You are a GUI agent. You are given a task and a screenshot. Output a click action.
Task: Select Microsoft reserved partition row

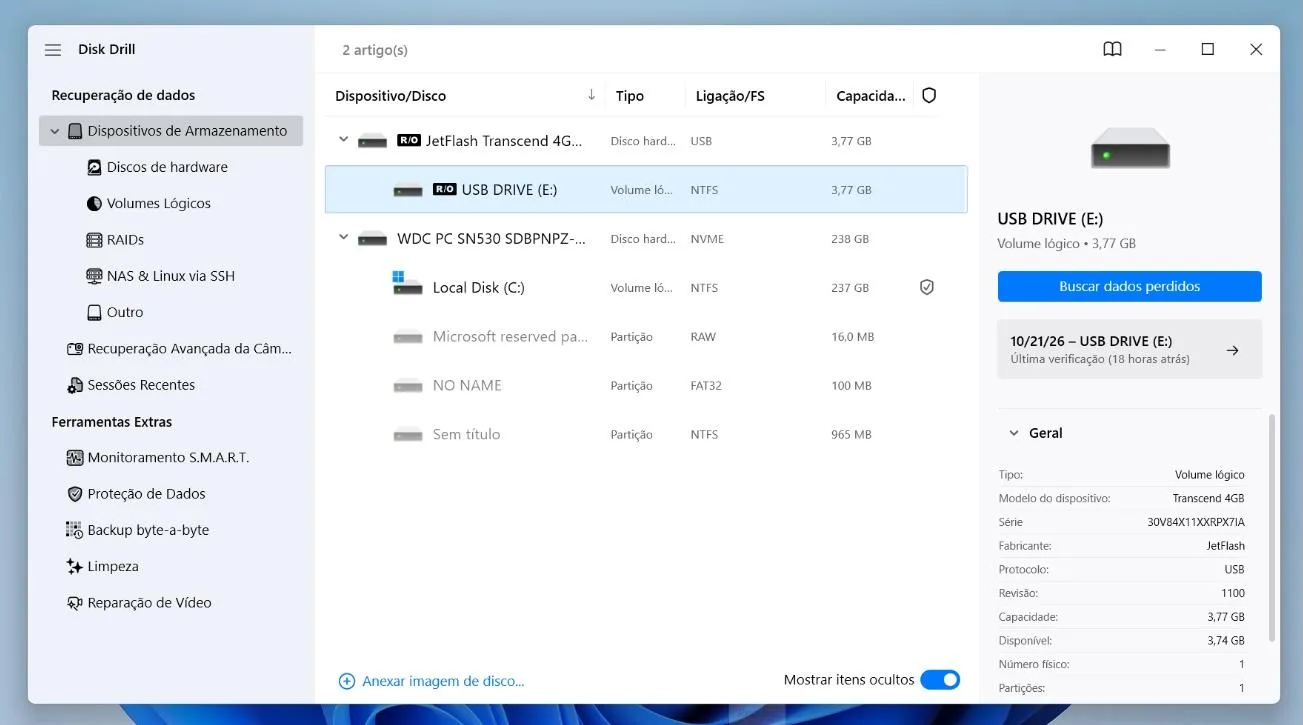(x=646, y=336)
